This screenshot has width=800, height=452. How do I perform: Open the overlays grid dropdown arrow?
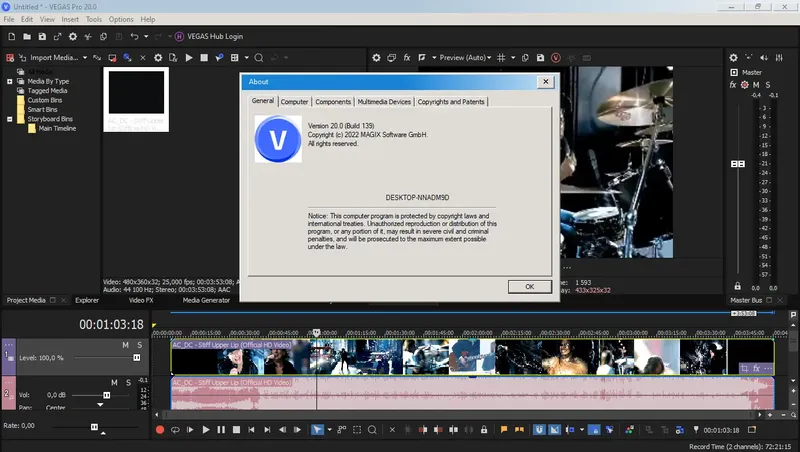click(x=513, y=58)
